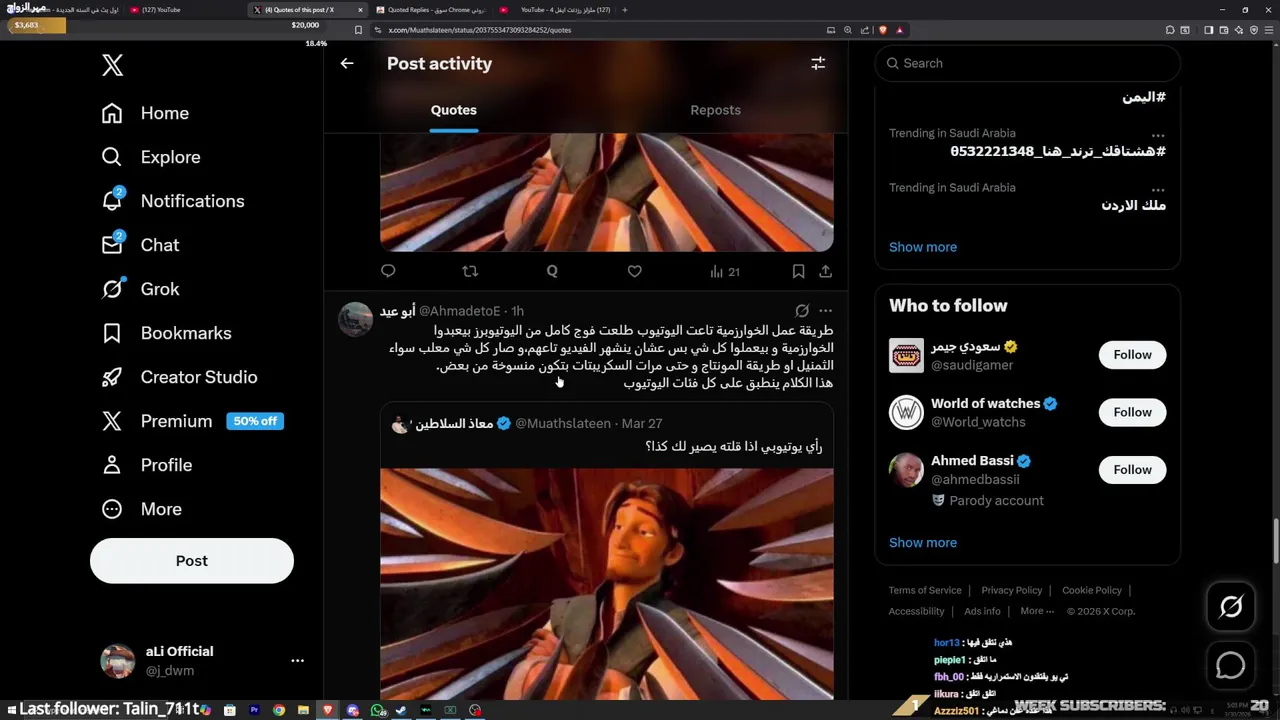This screenshot has width=1280, height=720.
Task: Open Bookmarks page
Action: click(166, 333)
